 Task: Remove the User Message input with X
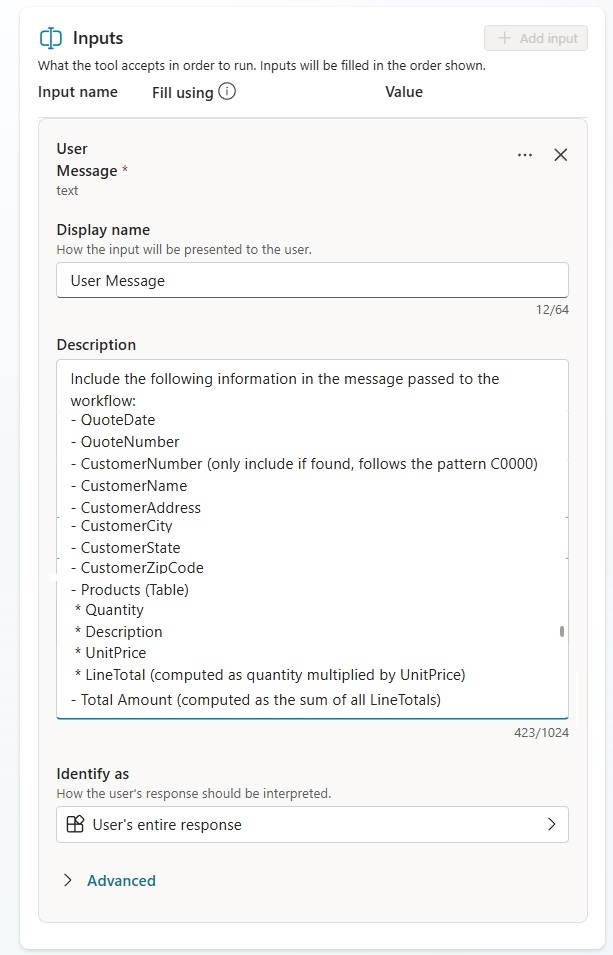pos(561,155)
